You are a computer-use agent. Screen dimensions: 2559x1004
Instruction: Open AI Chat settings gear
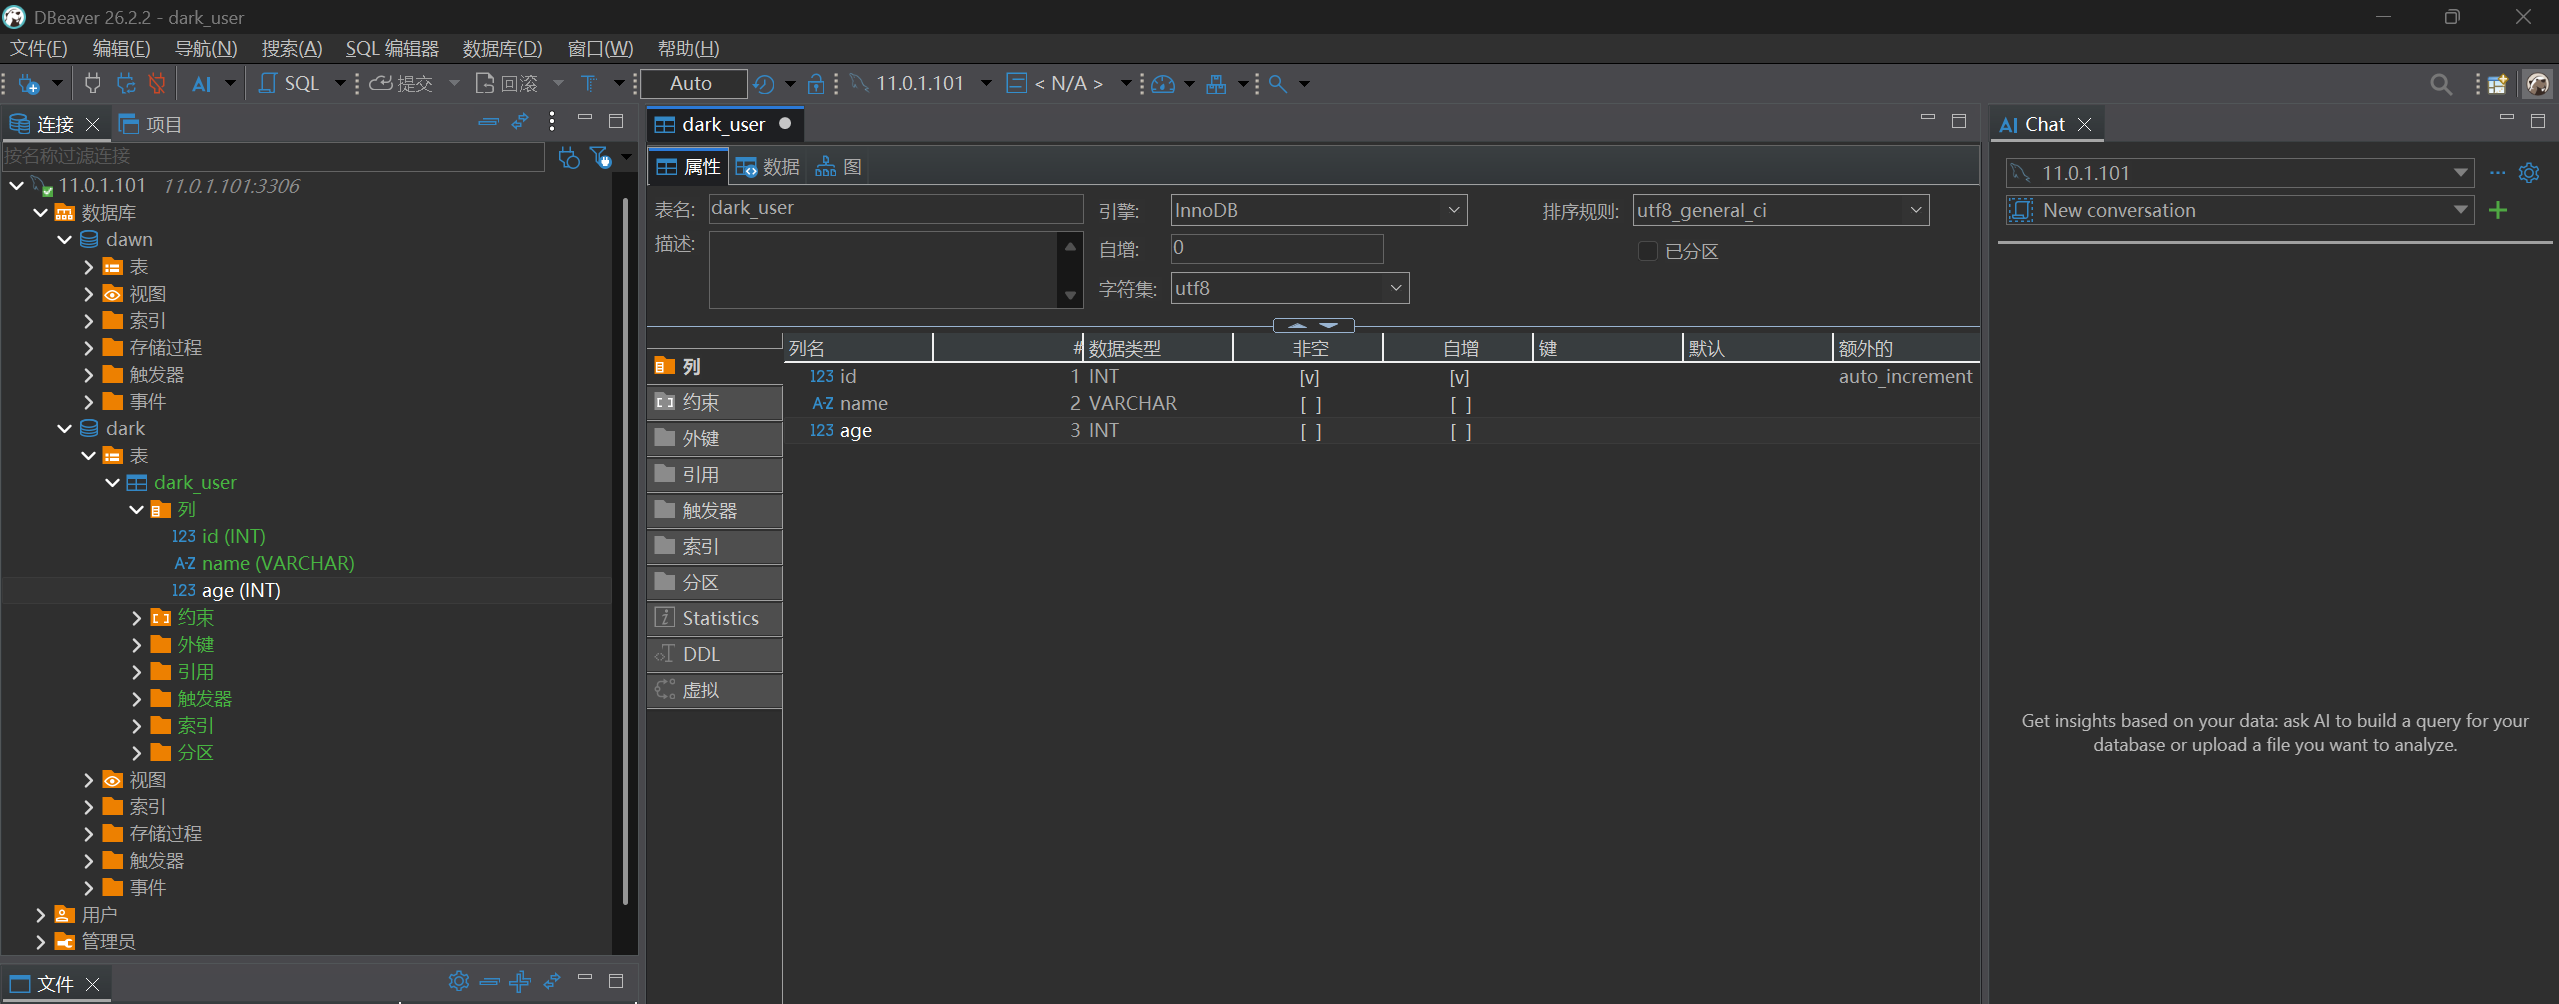[x=2529, y=173]
